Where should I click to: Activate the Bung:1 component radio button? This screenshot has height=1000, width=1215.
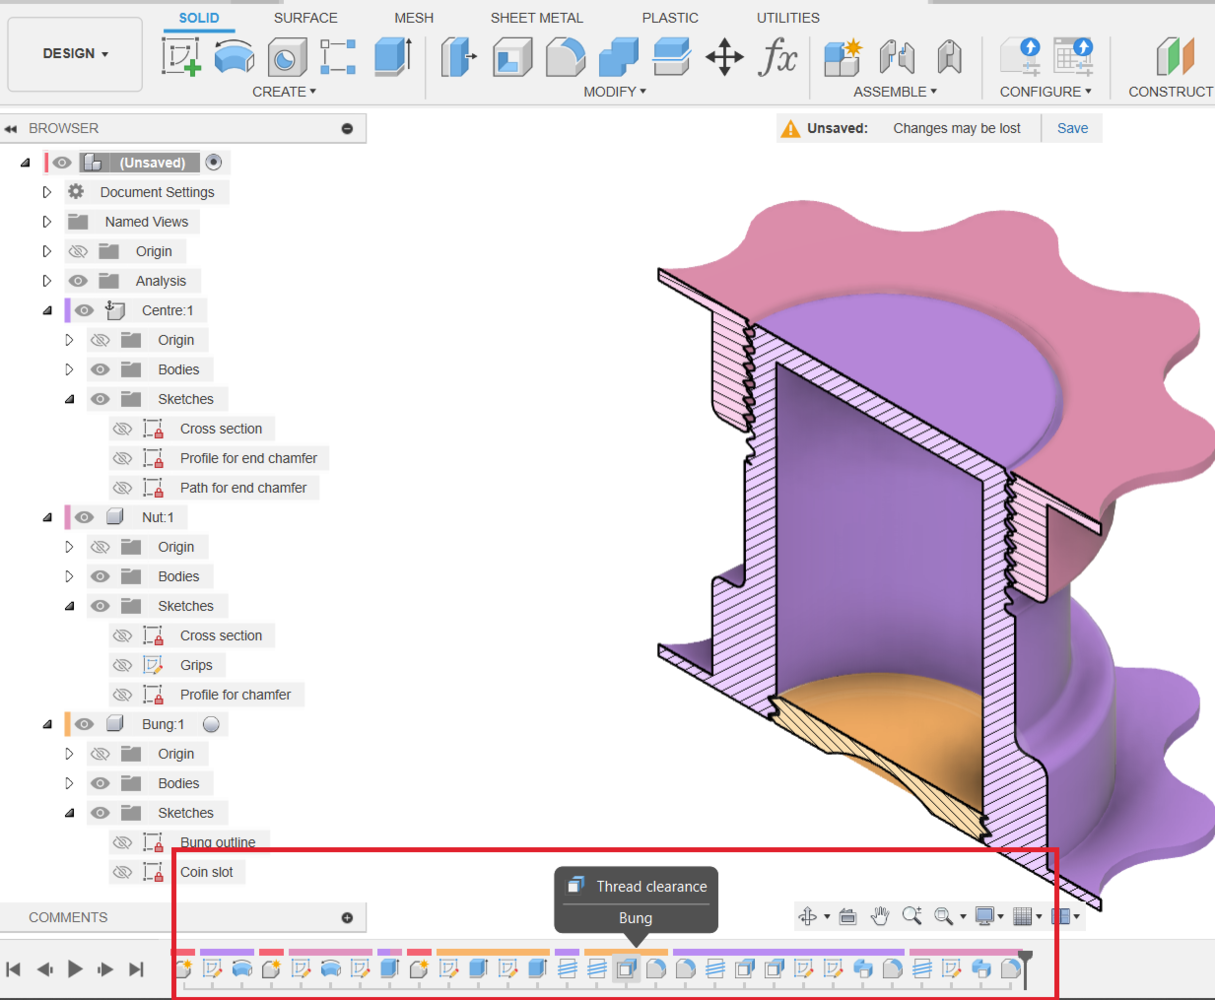(x=211, y=724)
